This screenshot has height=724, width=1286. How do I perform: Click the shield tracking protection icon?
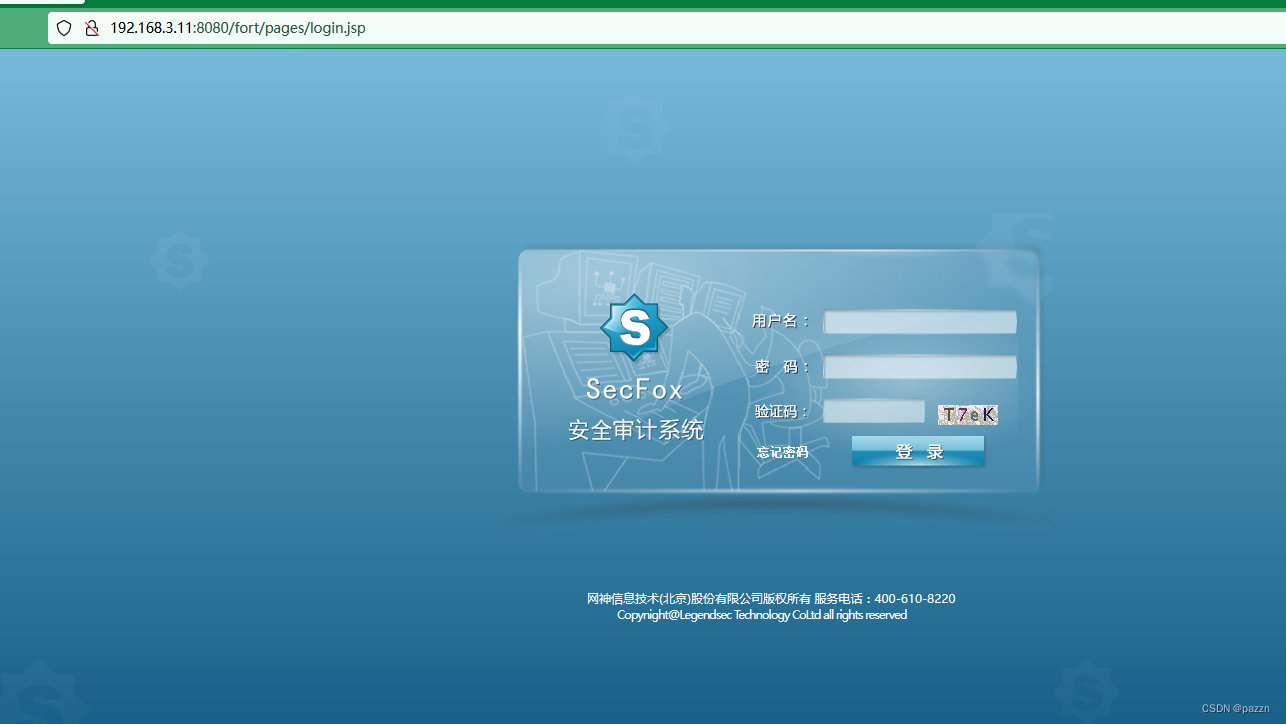pyautogui.click(x=64, y=28)
